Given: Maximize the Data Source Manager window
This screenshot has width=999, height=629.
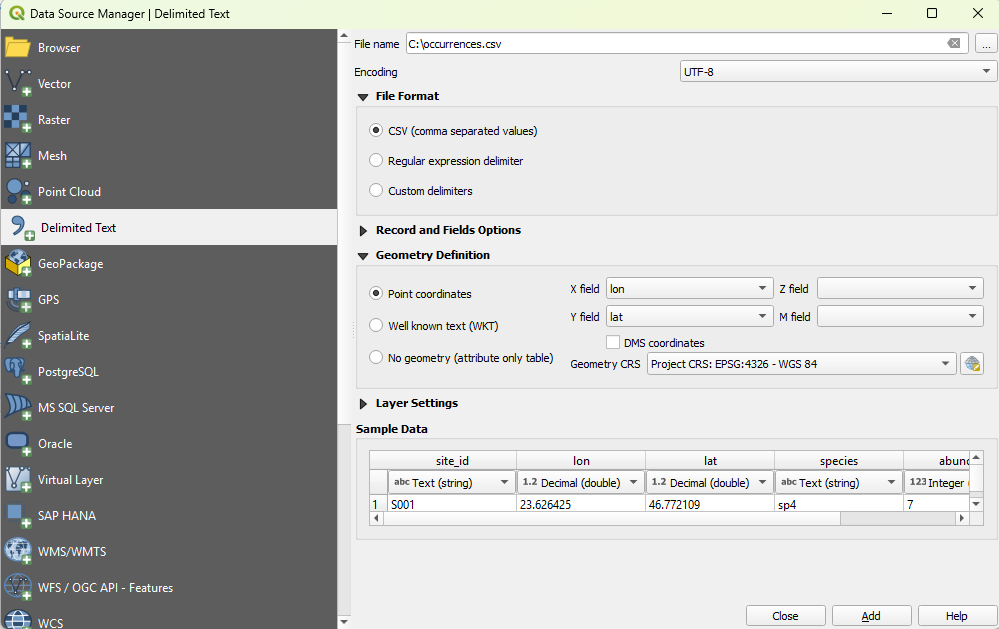Looking at the screenshot, I should [x=931, y=13].
